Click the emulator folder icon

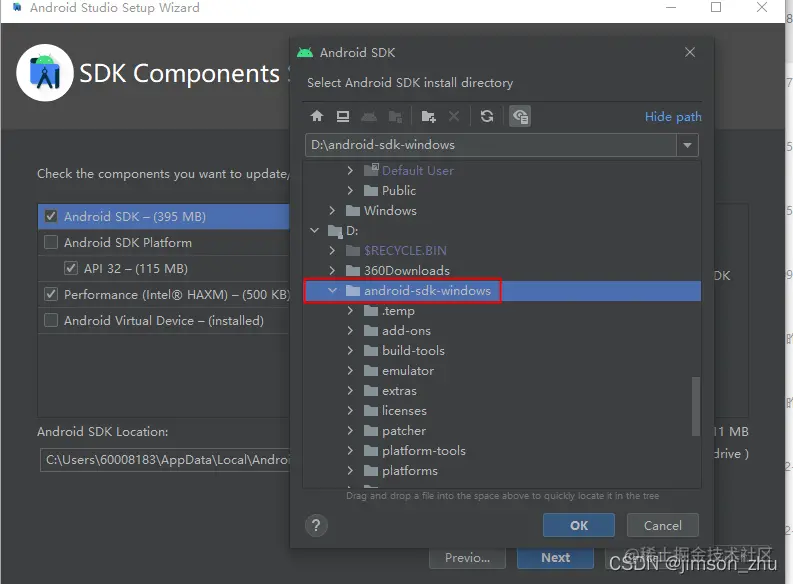pos(371,371)
